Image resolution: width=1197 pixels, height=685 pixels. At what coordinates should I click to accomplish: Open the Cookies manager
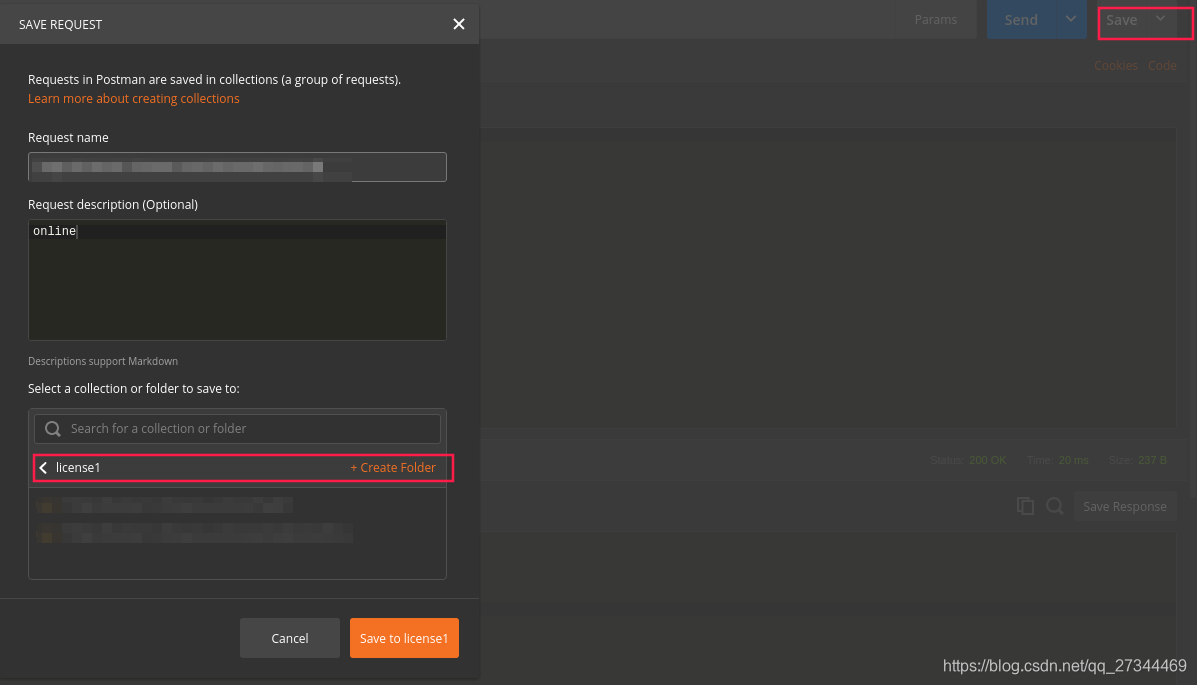click(x=1115, y=65)
